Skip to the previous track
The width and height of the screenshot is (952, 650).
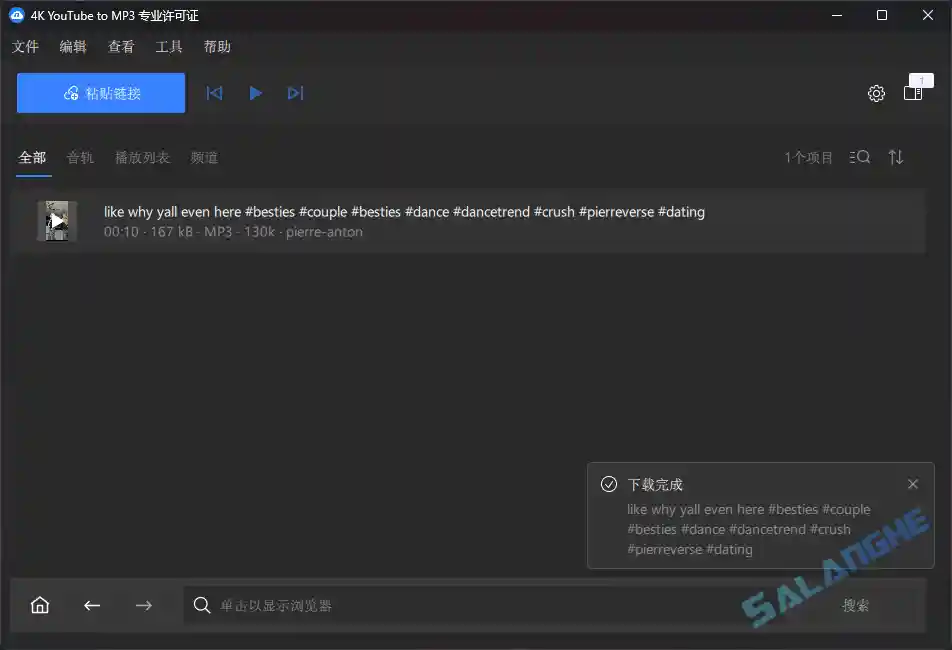[x=214, y=92]
